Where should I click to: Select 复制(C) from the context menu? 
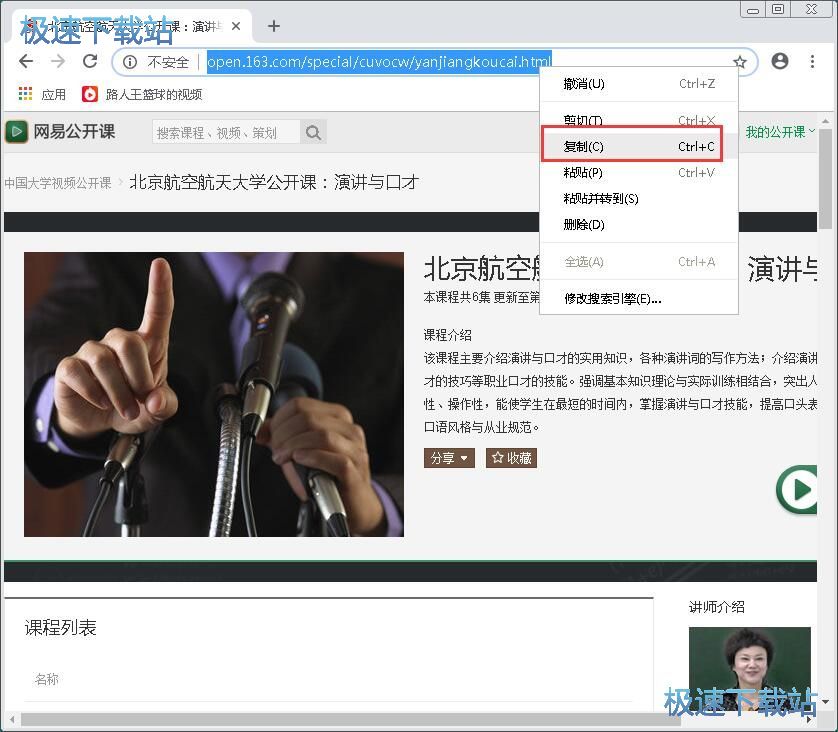(583, 145)
